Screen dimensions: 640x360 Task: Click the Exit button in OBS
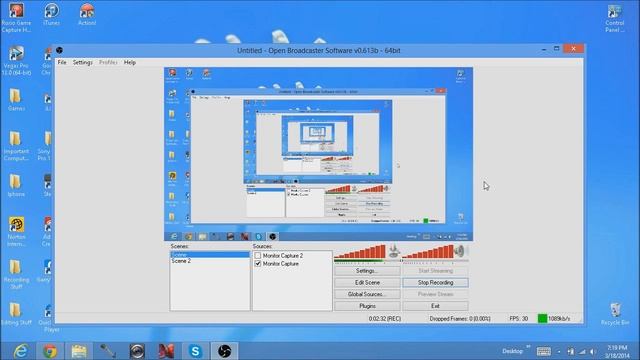[436, 306]
